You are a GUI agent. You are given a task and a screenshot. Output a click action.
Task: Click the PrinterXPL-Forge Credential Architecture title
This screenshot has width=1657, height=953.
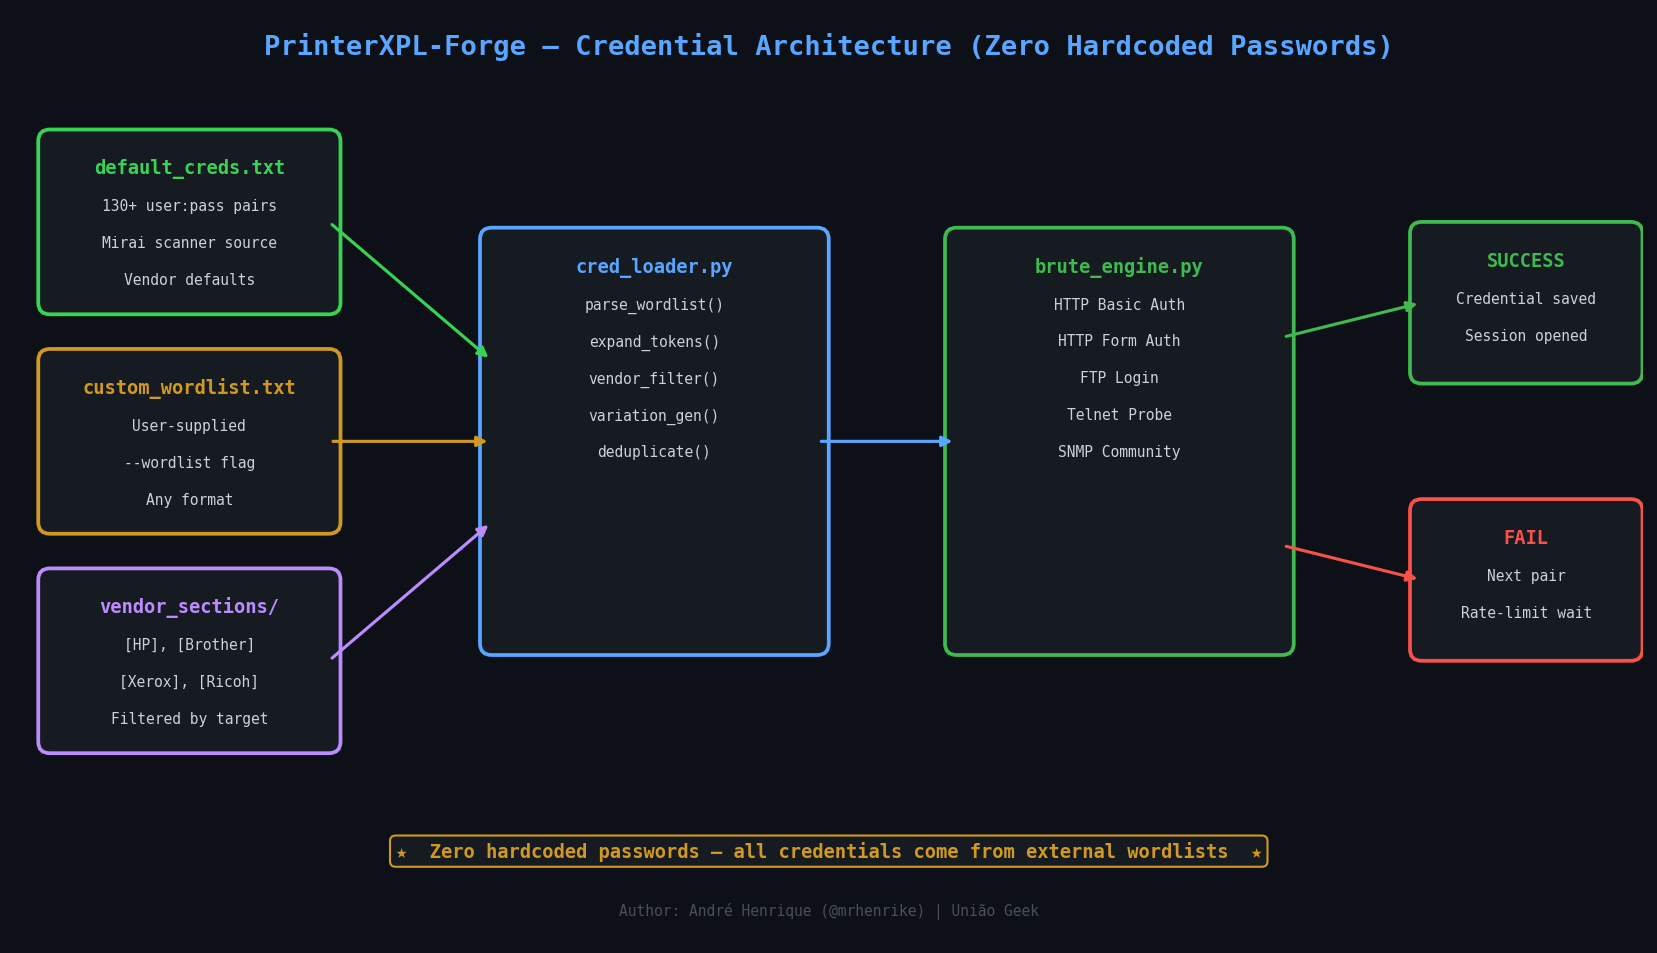click(x=828, y=47)
